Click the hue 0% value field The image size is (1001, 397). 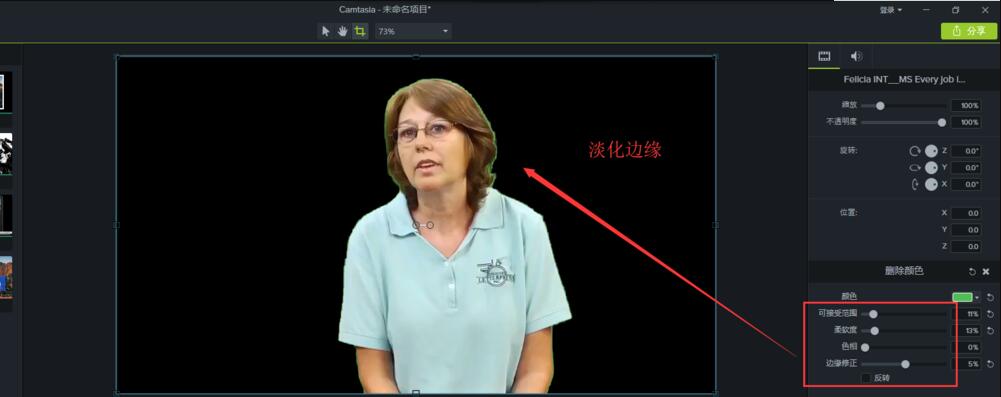966,347
